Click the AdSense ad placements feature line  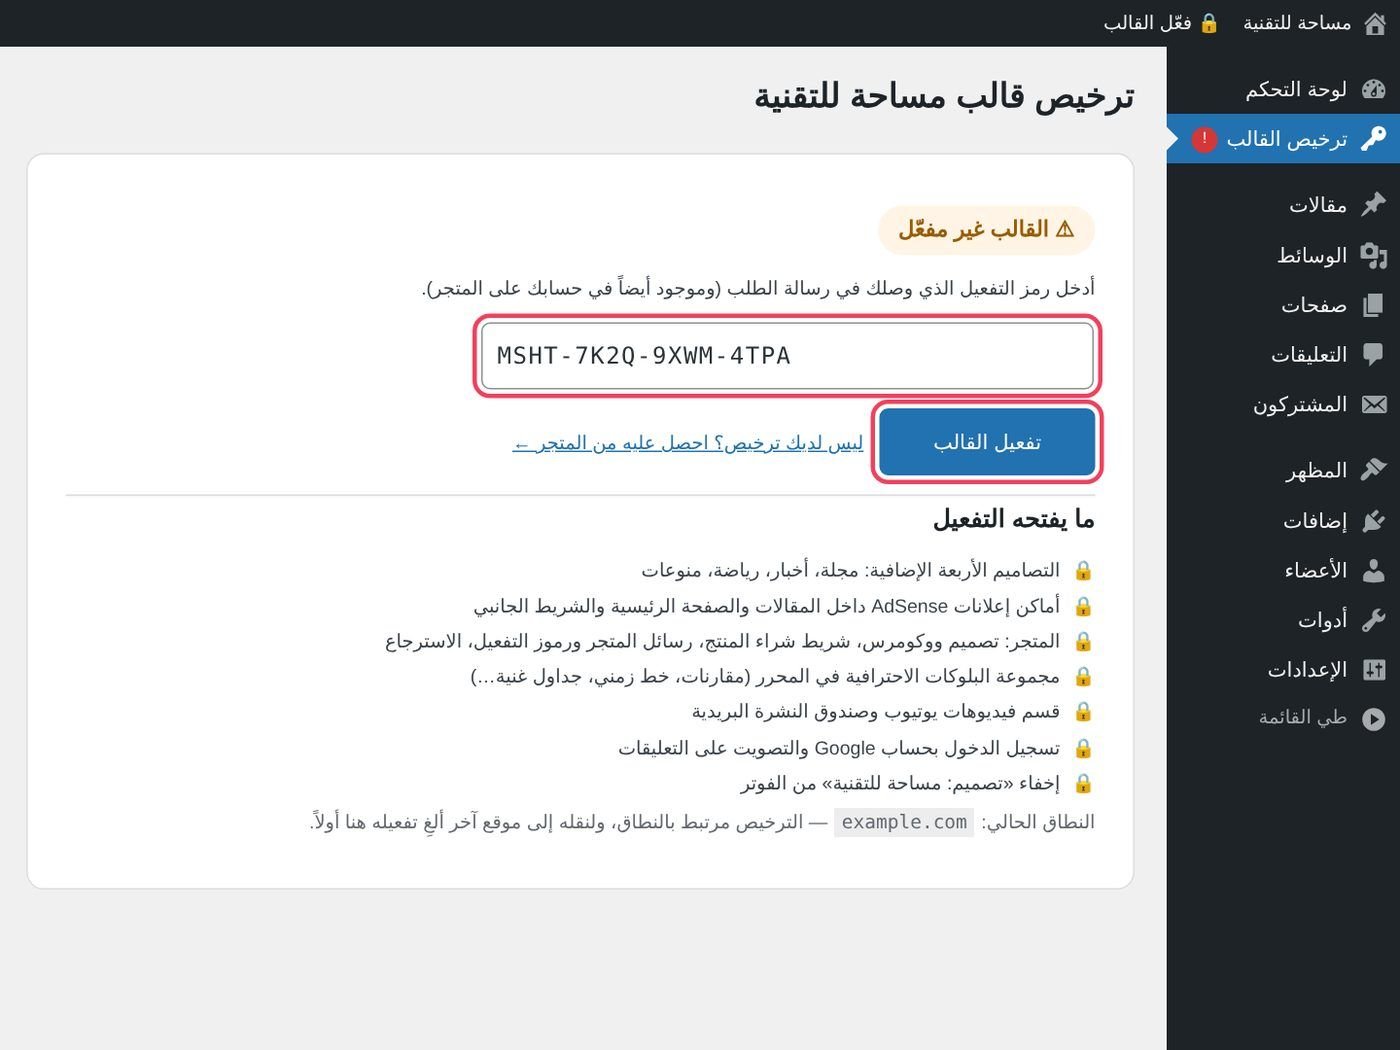[x=767, y=606]
